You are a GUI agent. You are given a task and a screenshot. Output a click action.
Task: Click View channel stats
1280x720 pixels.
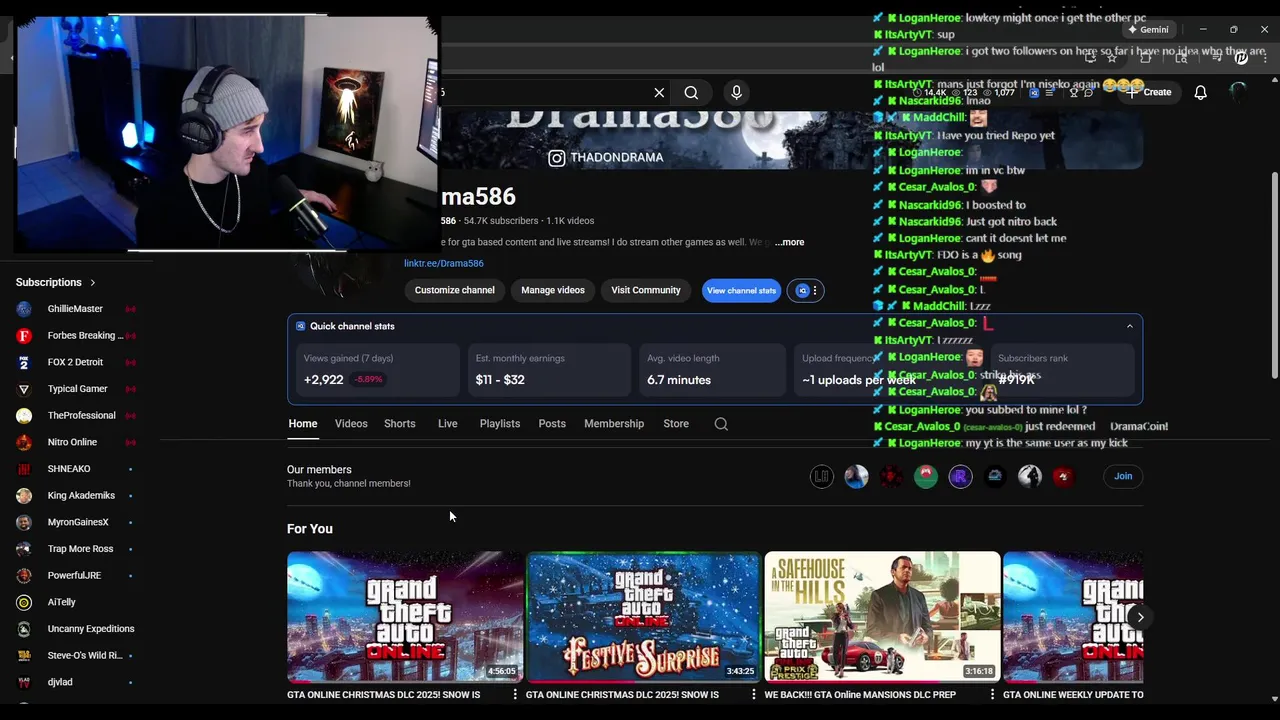point(741,290)
